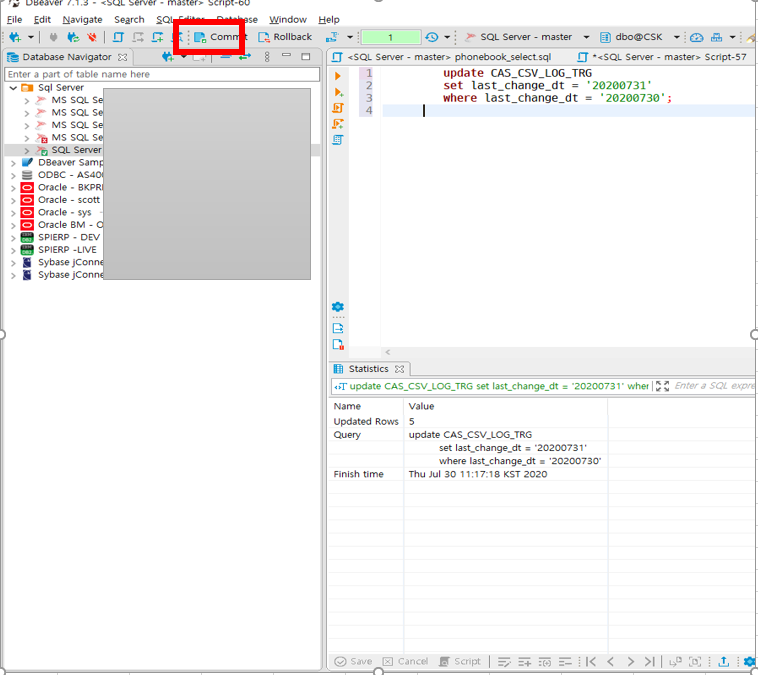
Task: Click the green transaction count field showing 1
Action: (x=391, y=37)
